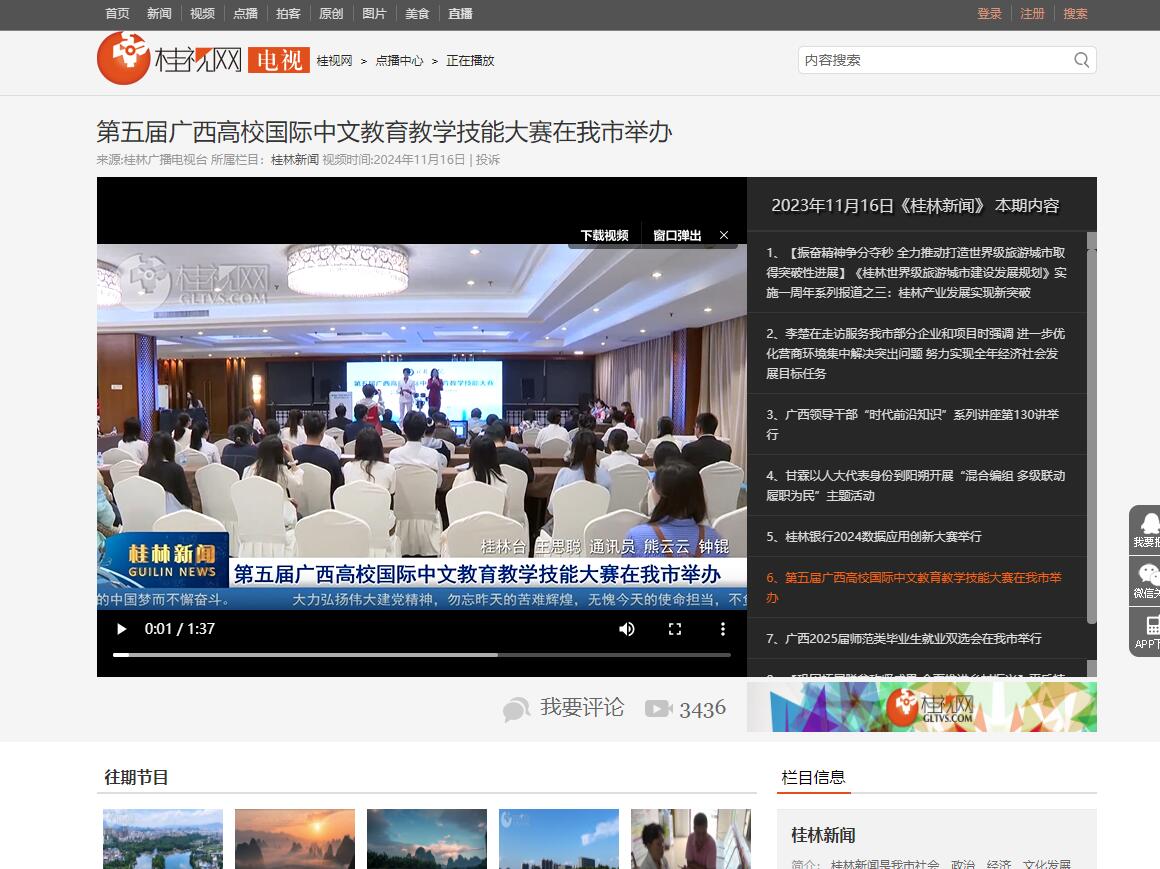Play the video
This screenshot has width=1160, height=869.
tap(122, 629)
